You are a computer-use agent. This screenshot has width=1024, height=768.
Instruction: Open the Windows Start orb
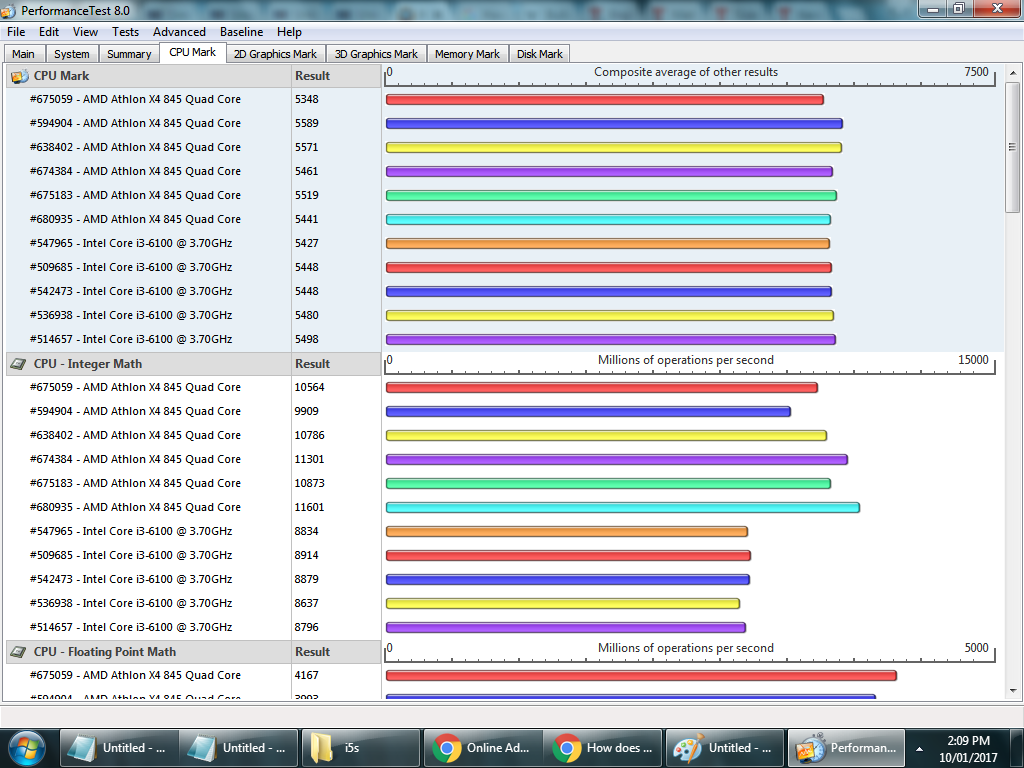pos(25,748)
